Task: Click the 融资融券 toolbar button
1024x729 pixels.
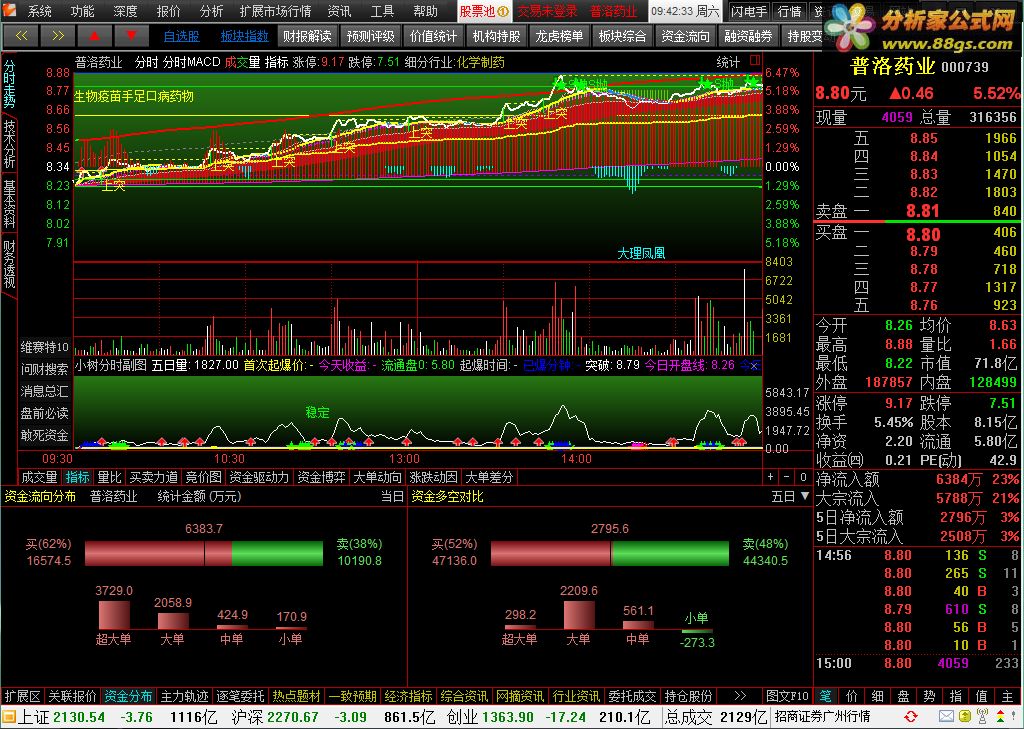Action: (748, 36)
